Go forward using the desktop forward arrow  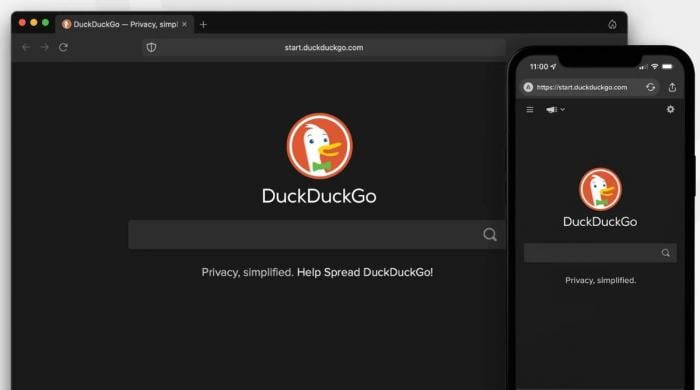tap(45, 47)
